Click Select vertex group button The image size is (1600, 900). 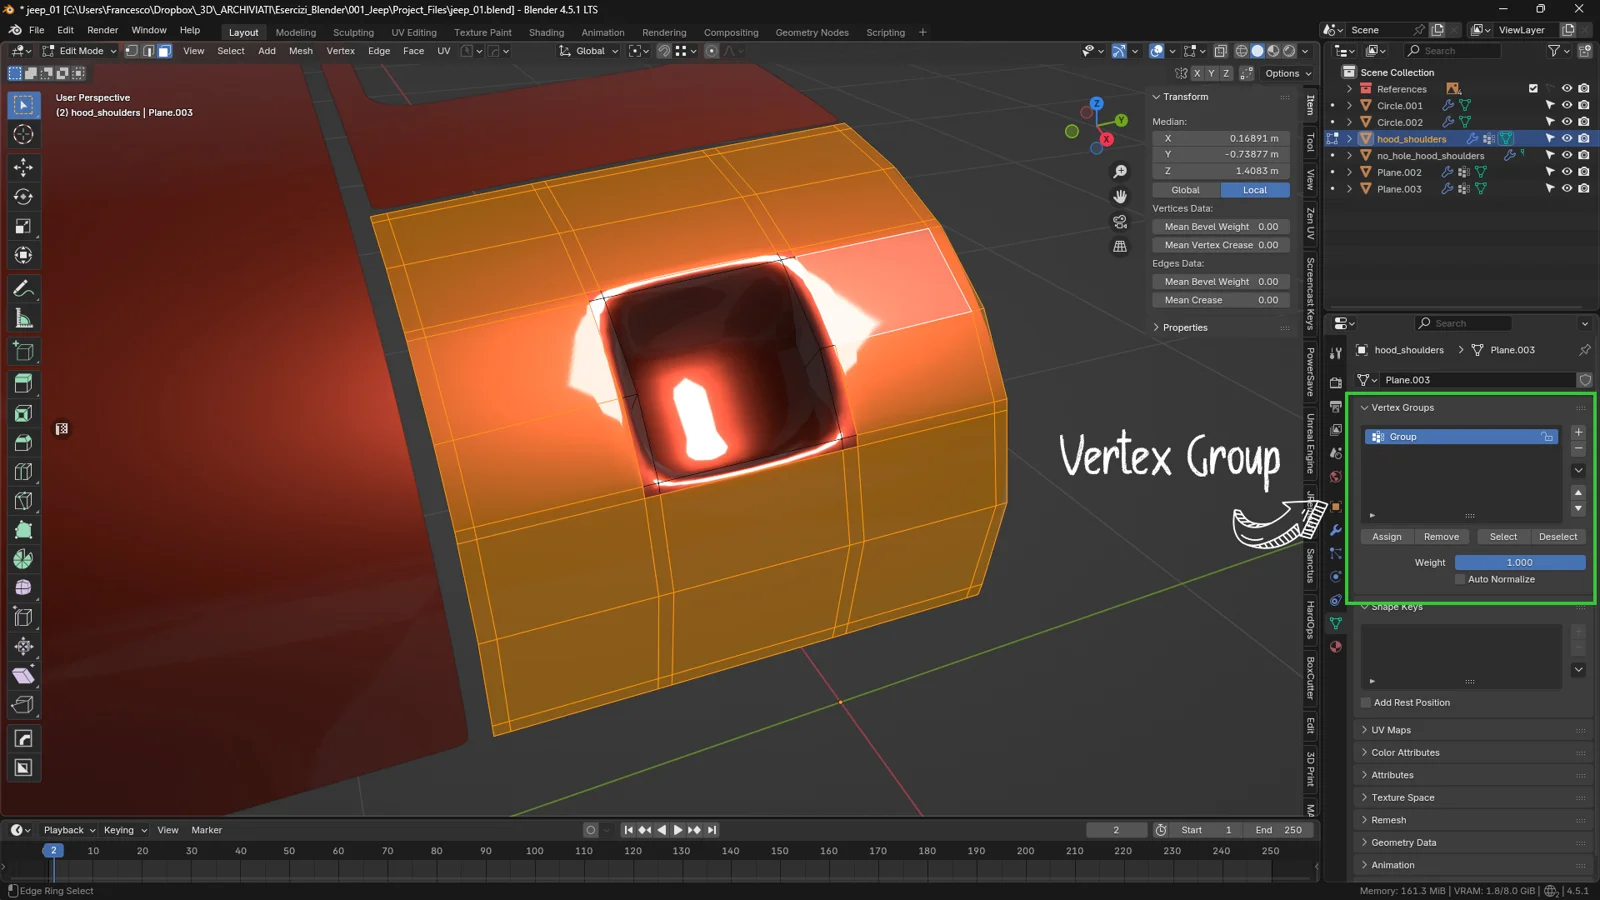click(1503, 537)
